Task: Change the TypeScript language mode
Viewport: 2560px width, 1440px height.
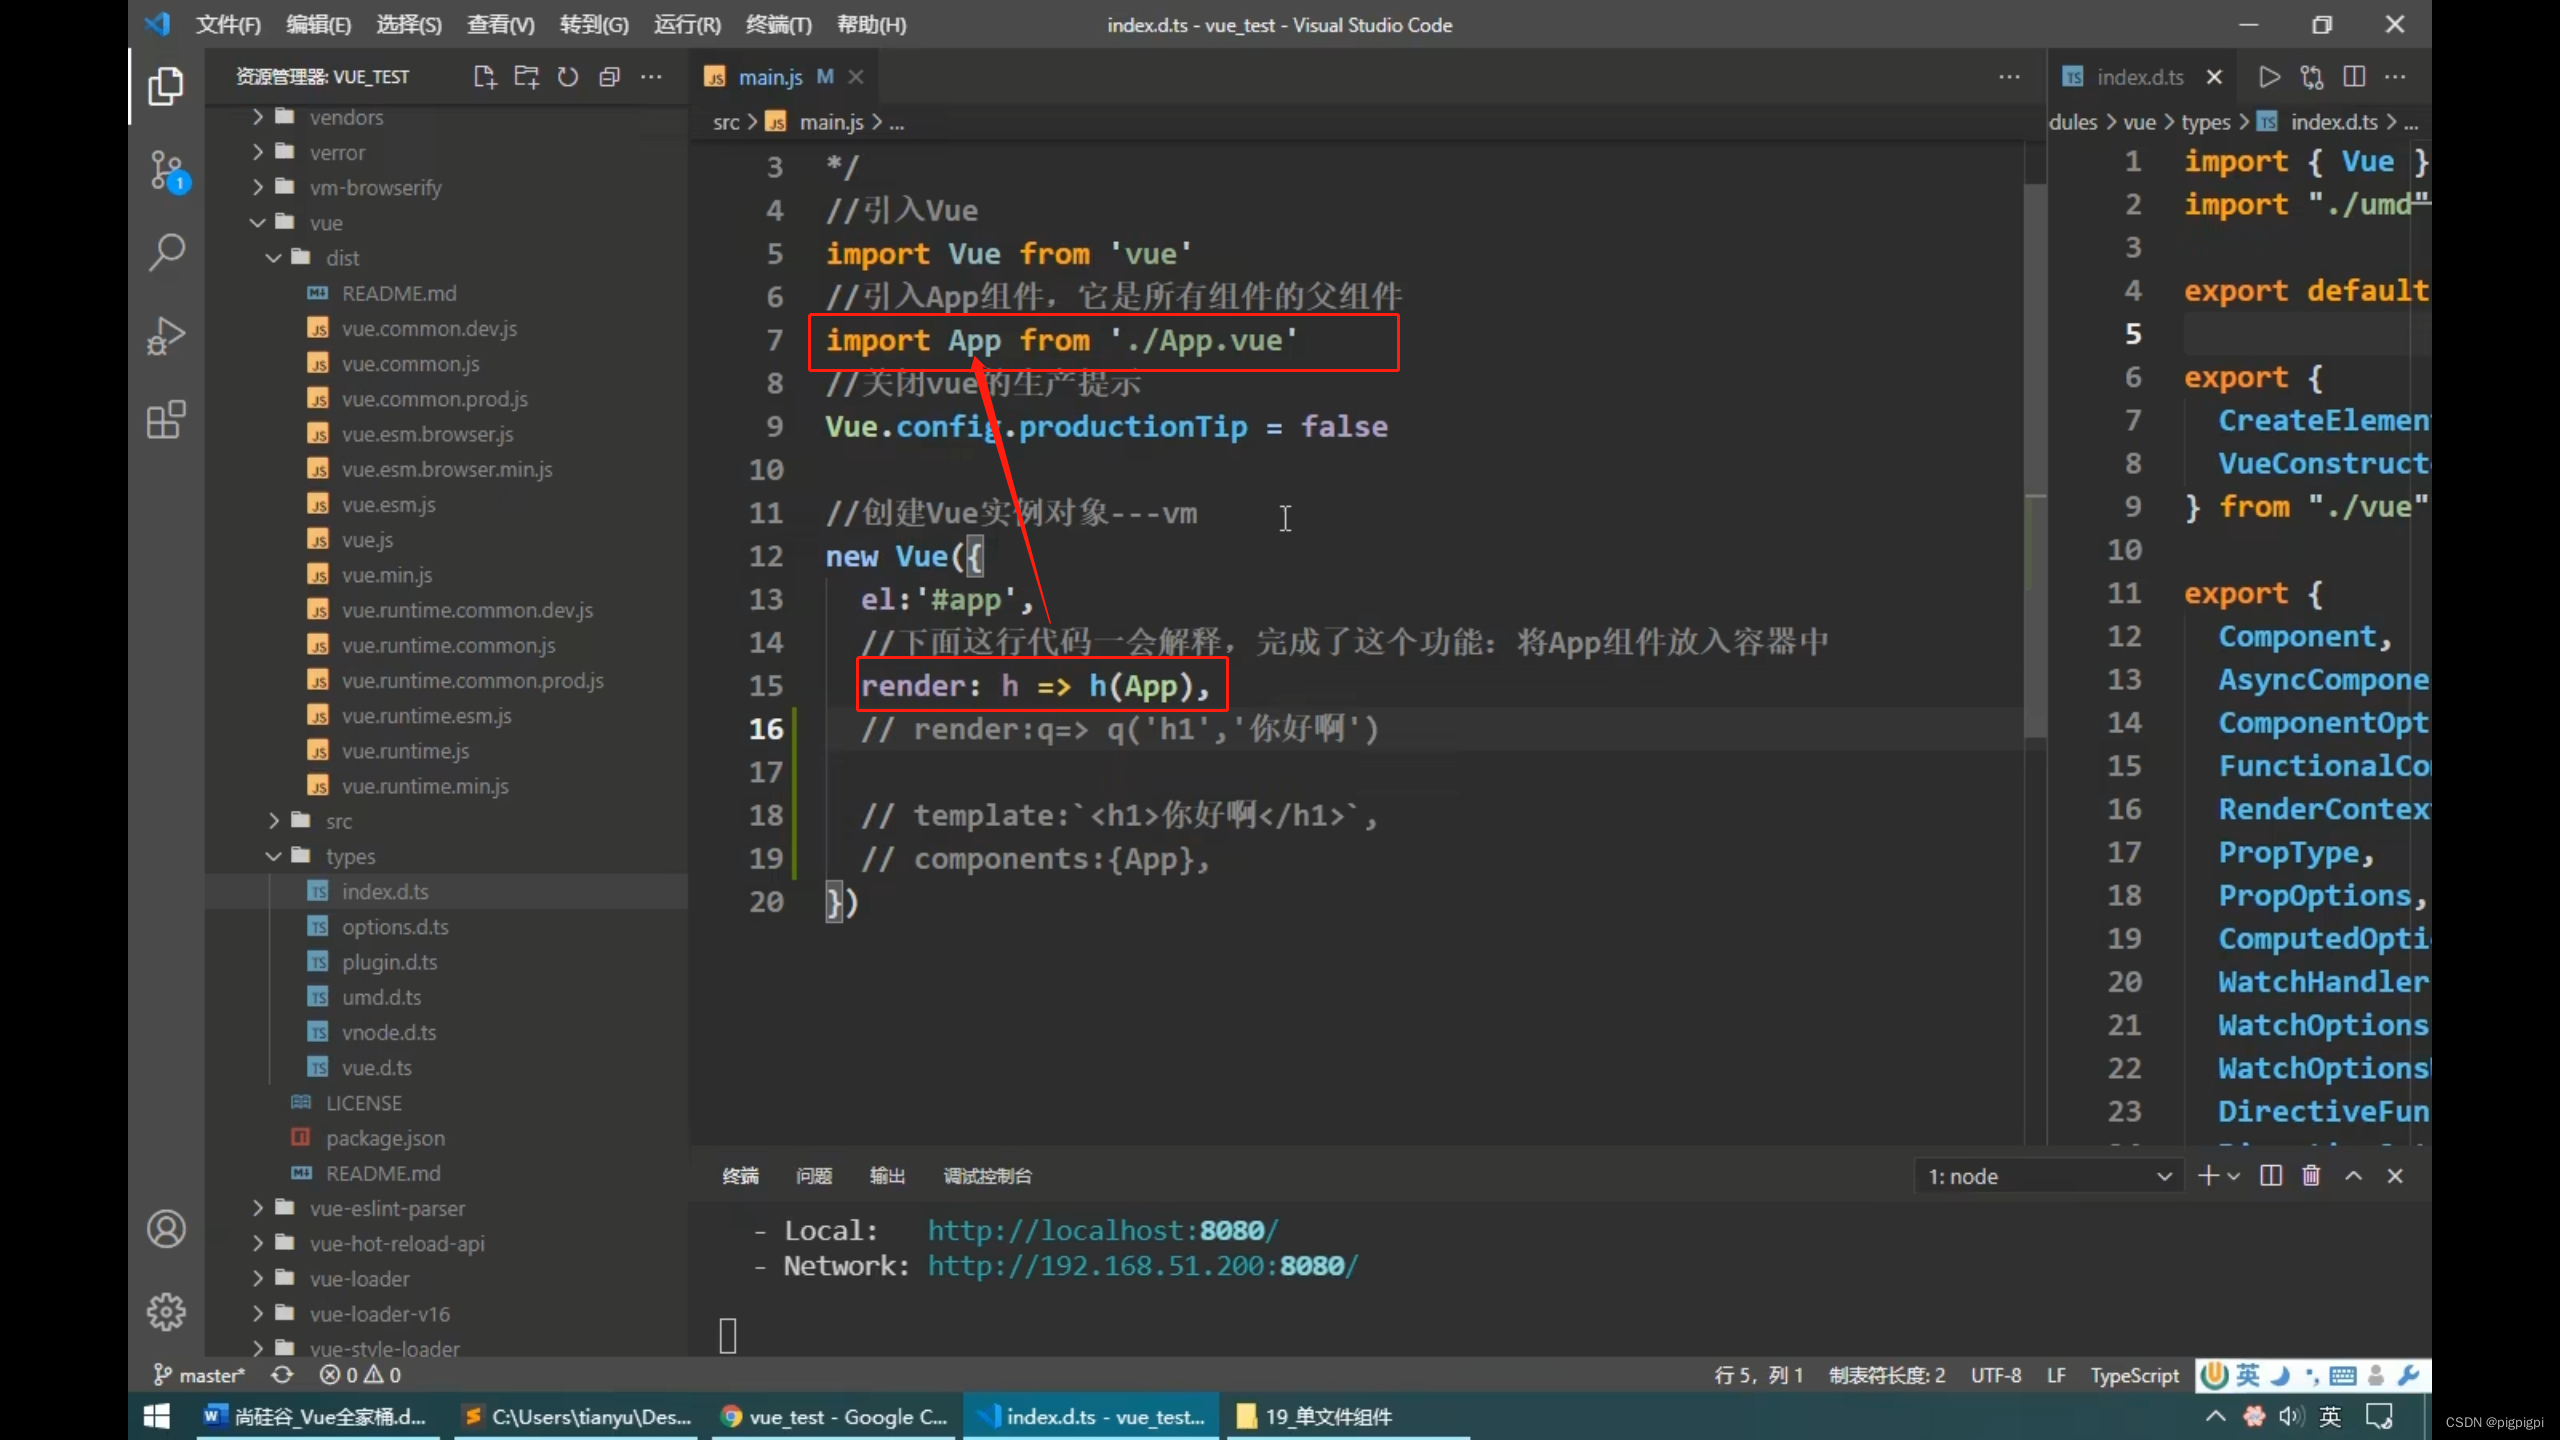Action: point(2134,1375)
